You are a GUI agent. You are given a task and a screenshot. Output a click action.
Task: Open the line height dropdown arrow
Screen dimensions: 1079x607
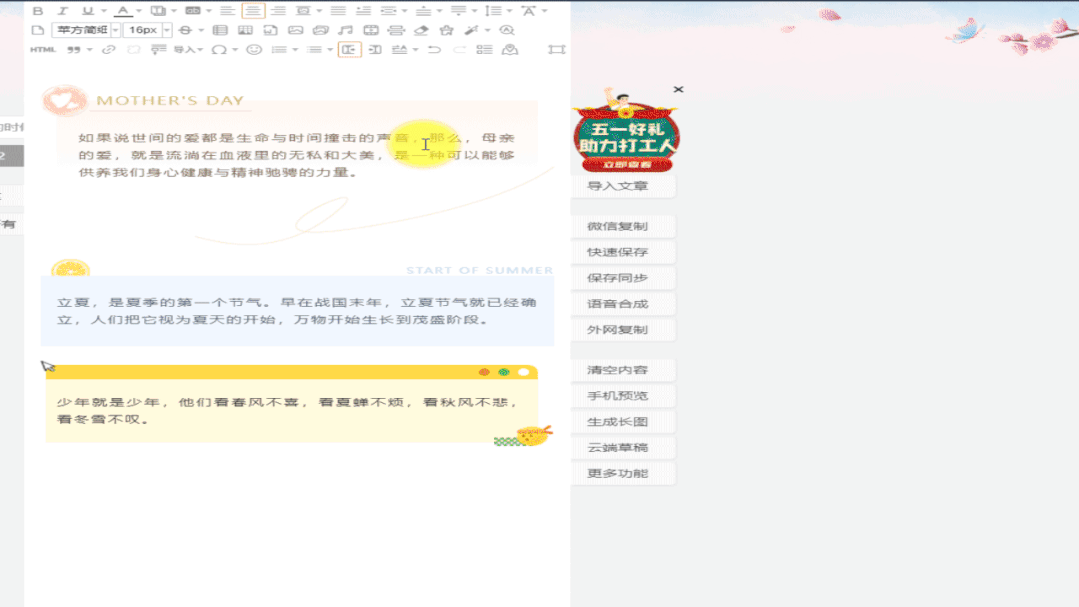509,11
